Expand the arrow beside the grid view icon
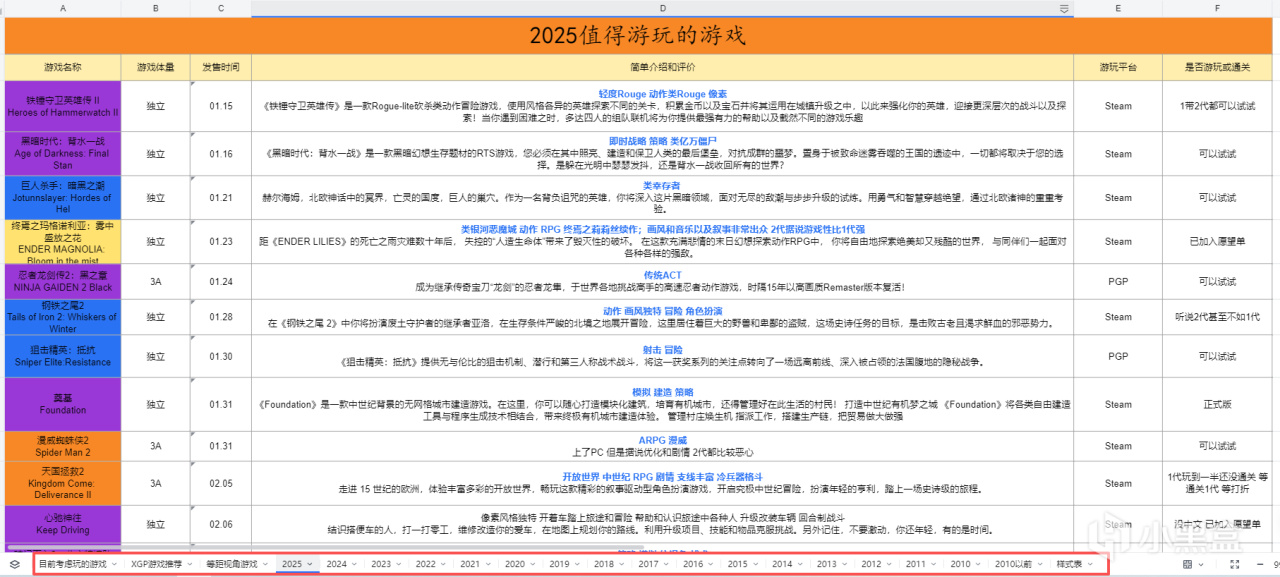 tap(1199, 564)
